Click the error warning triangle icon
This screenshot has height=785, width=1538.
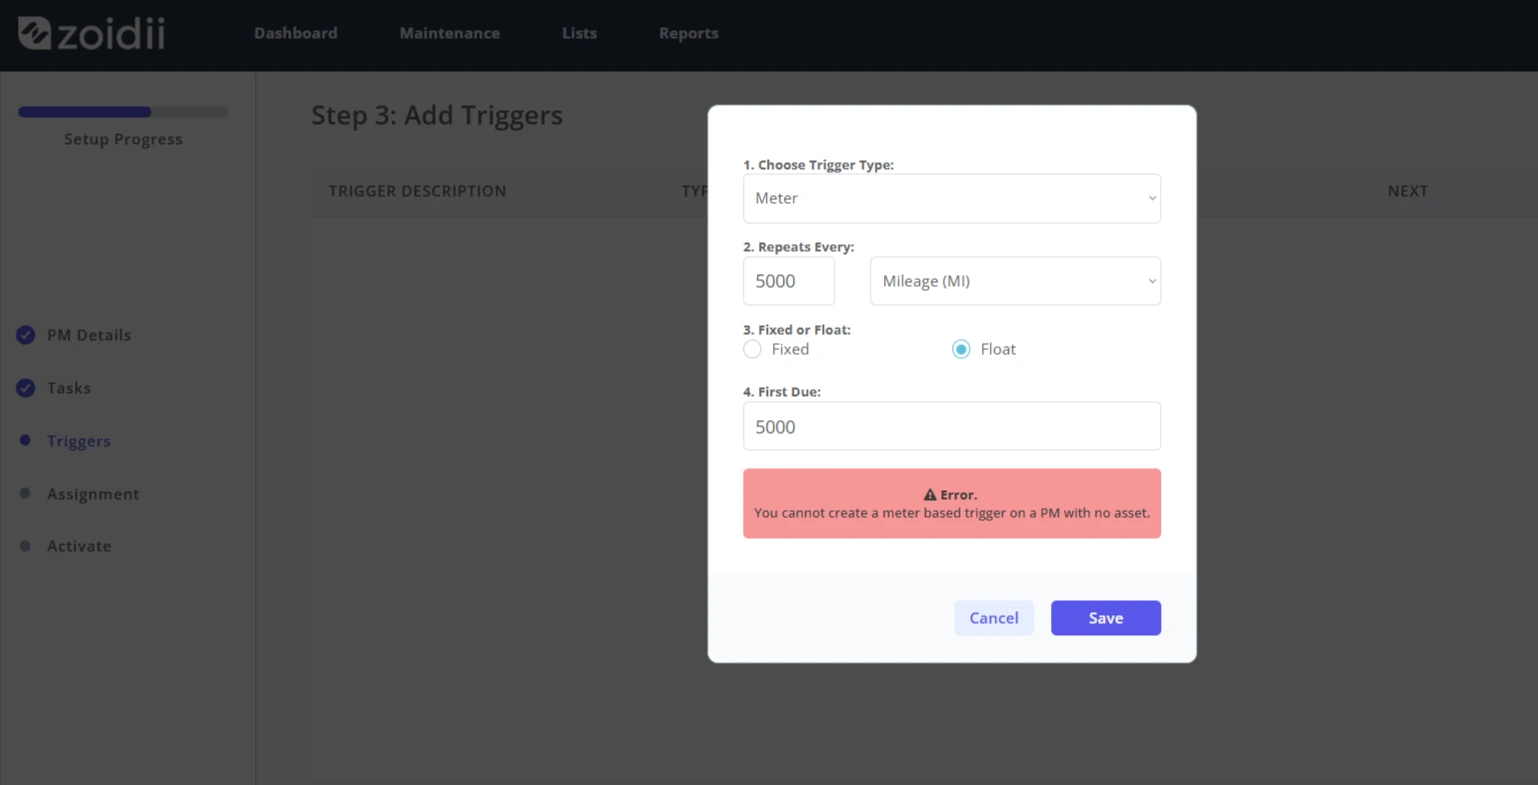[x=930, y=495]
